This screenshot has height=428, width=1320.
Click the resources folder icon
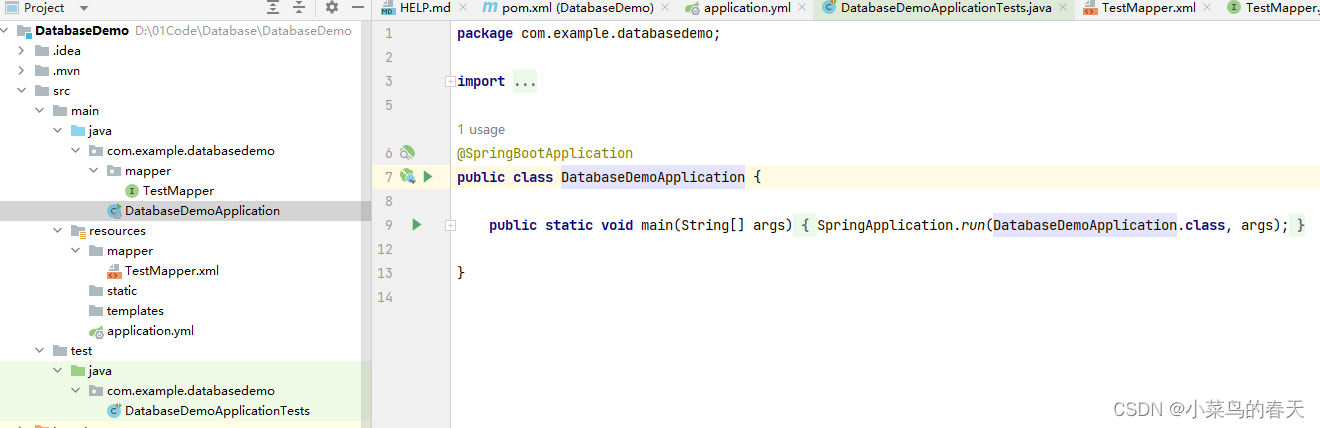[x=78, y=231]
